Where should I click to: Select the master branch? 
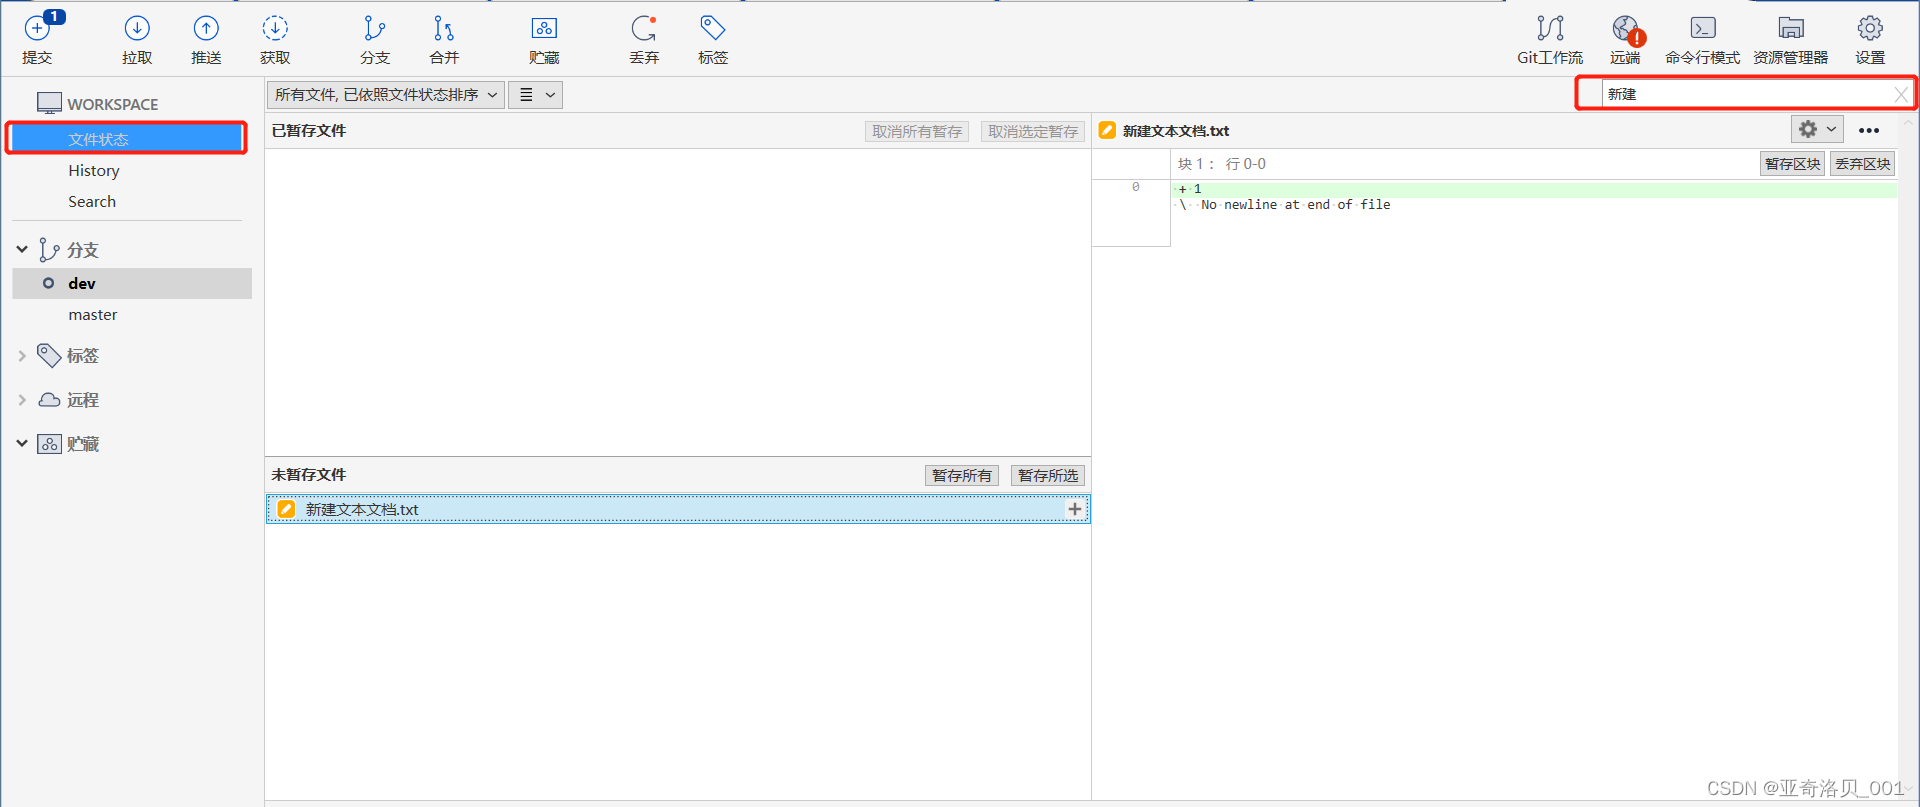point(93,315)
